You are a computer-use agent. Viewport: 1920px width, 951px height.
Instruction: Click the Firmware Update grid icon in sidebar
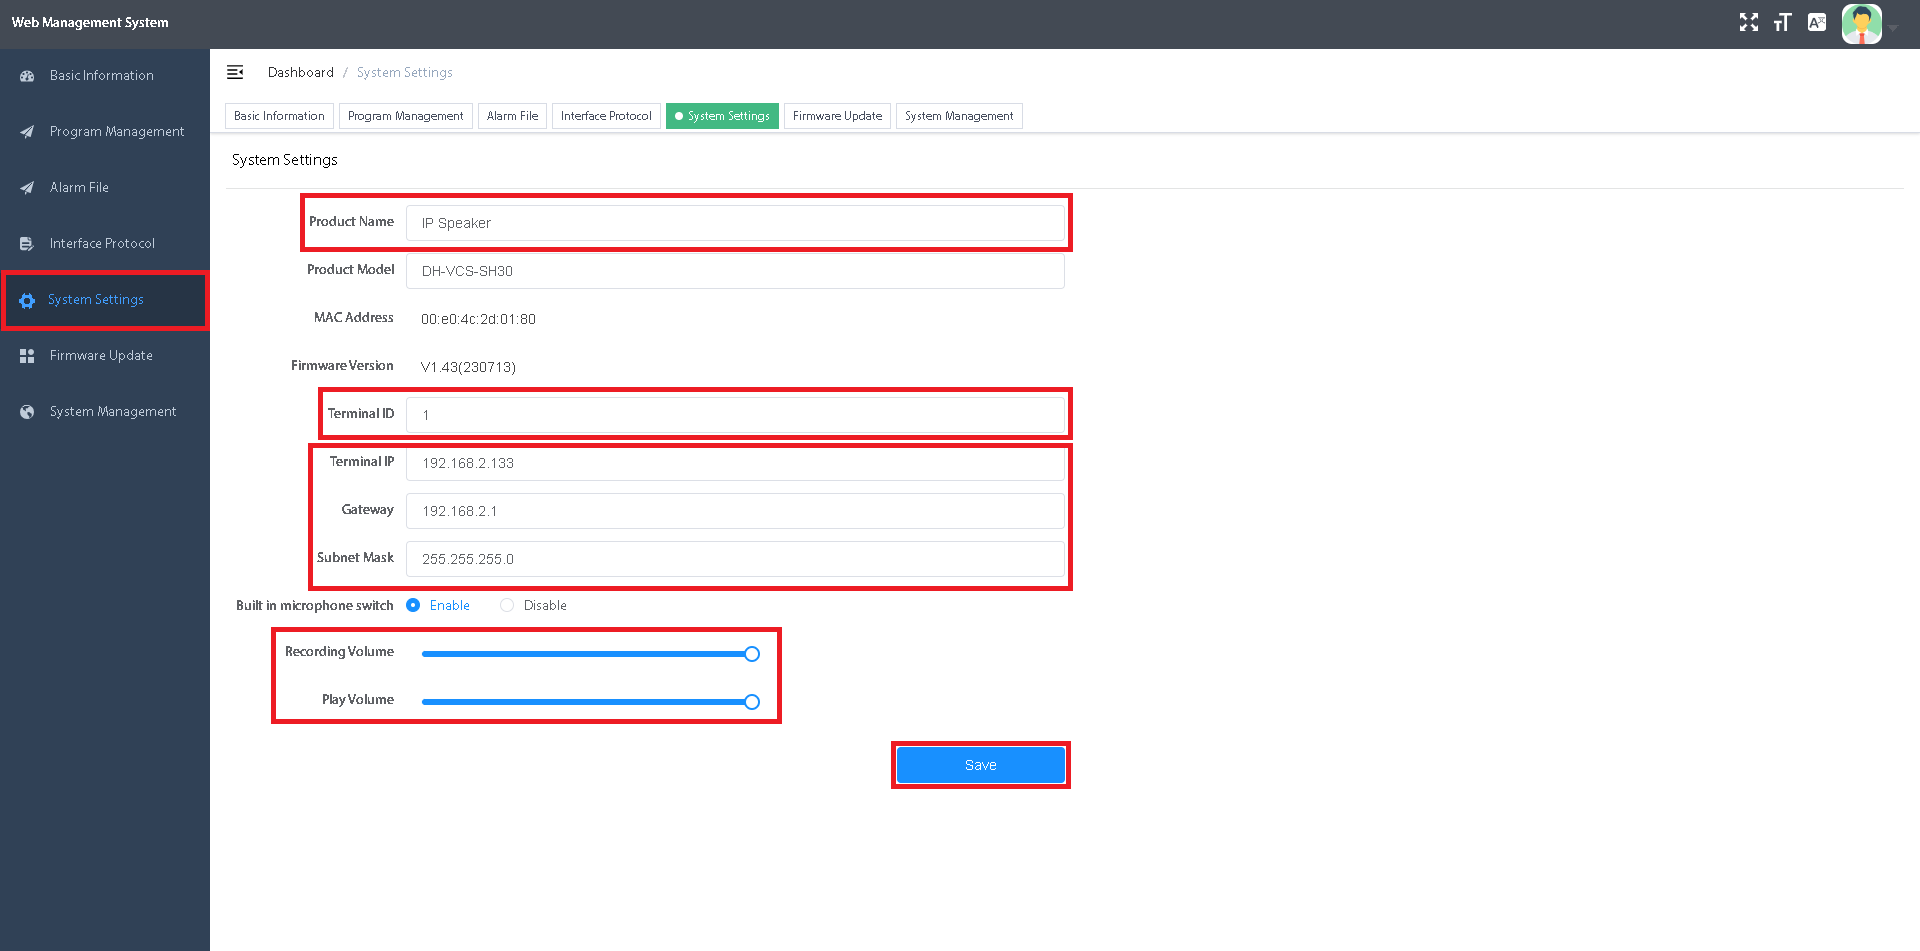27,356
